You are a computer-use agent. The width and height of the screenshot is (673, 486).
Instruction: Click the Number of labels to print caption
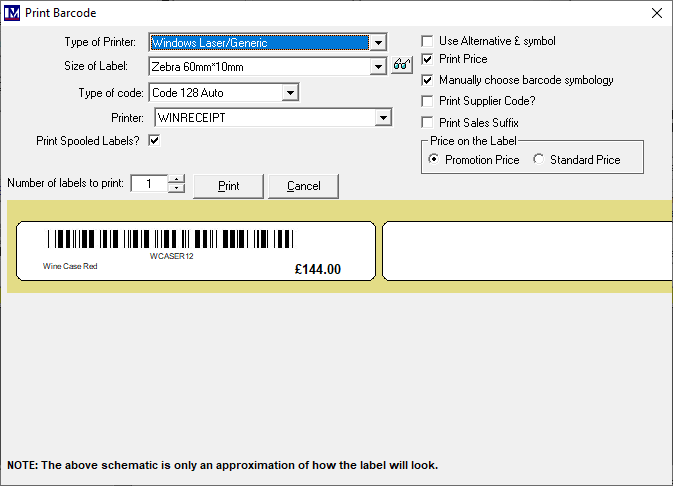pyautogui.click(x=66, y=183)
